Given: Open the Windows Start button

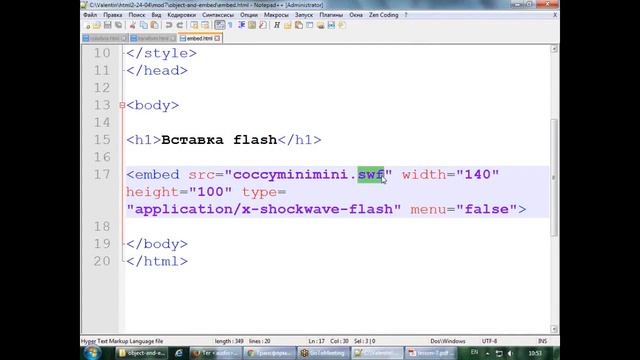Looking at the screenshot, I should click(92, 353).
